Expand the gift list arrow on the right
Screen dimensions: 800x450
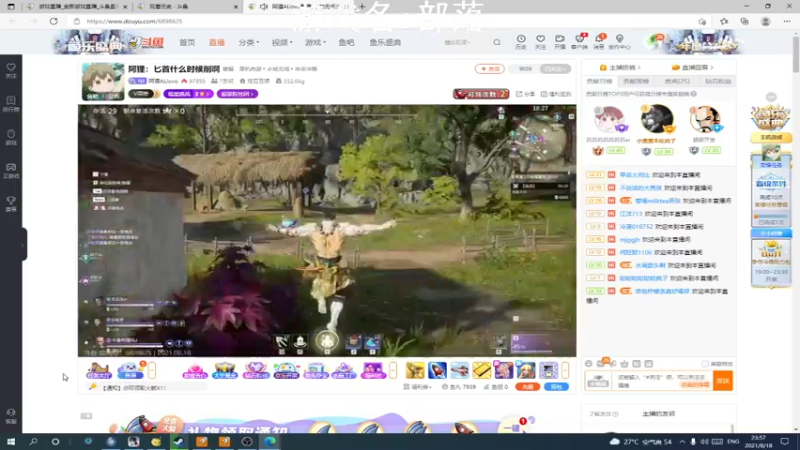point(565,370)
